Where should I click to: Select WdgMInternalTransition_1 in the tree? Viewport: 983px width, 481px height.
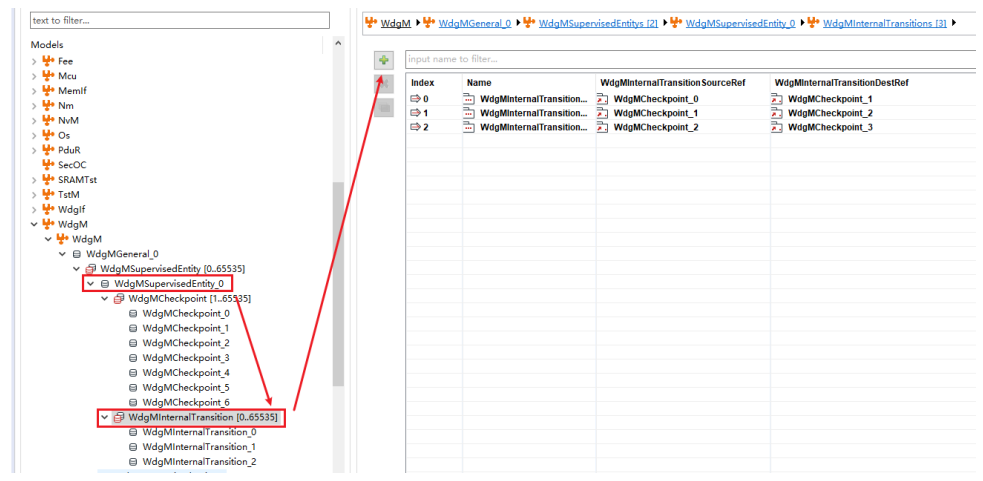coord(199,447)
